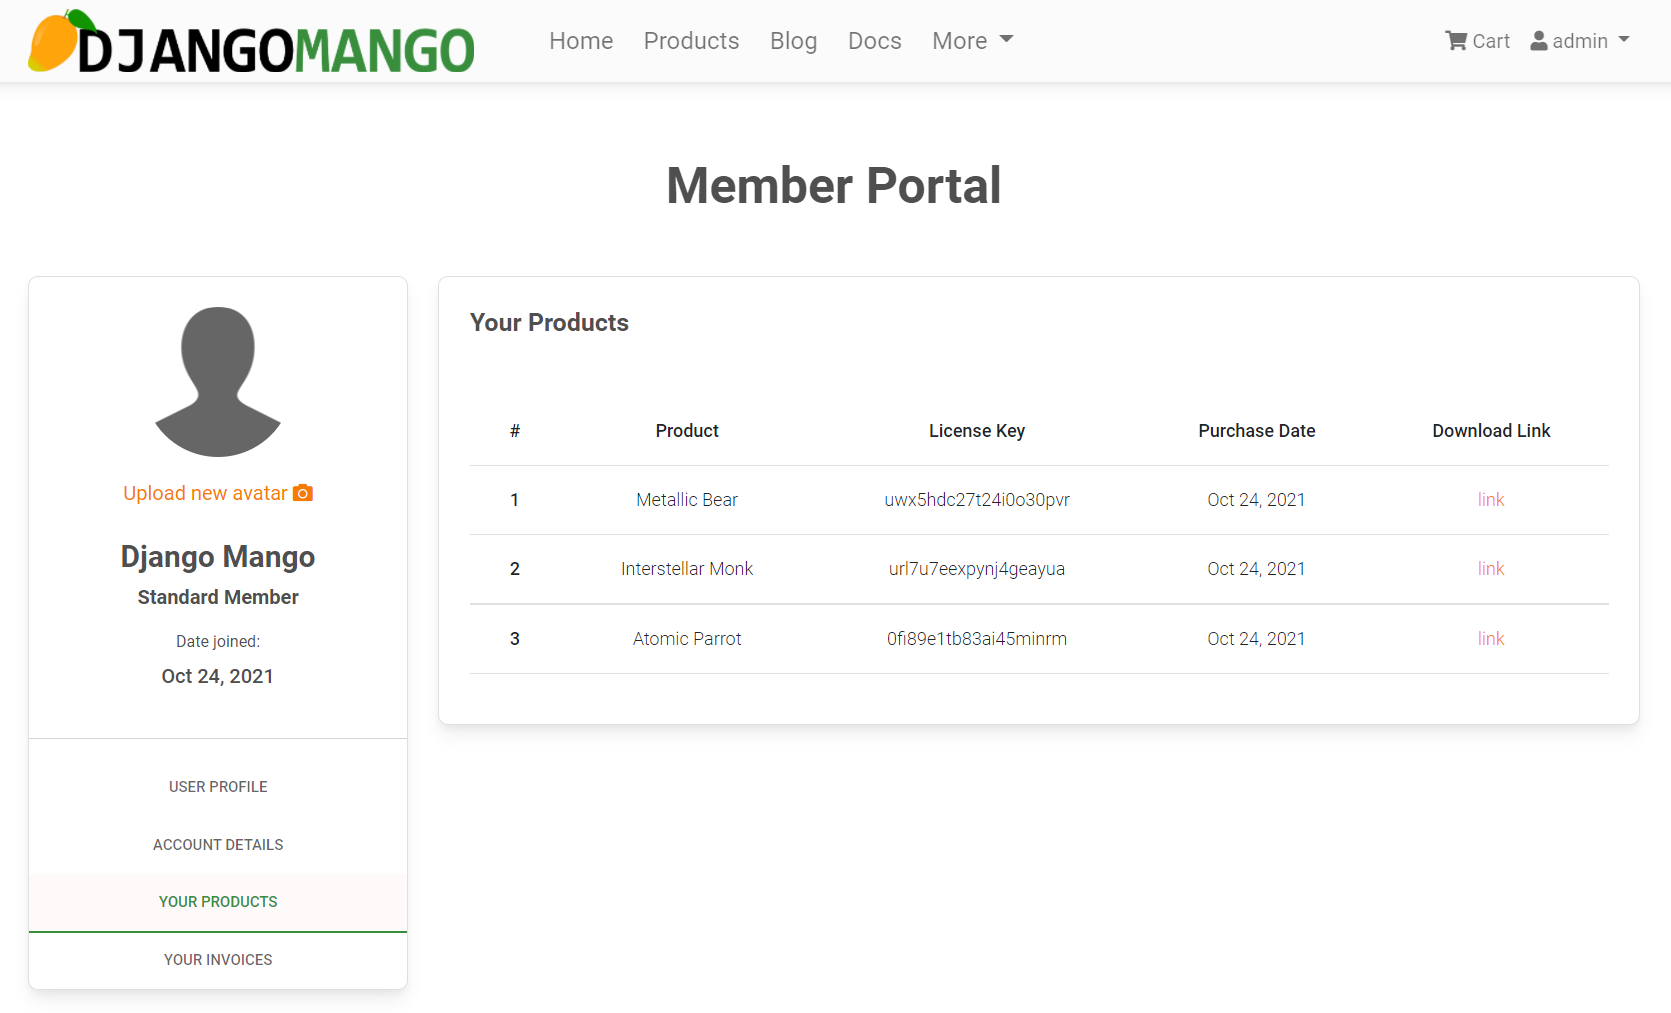Click the Product column header
The width and height of the screenshot is (1671, 1013).
(x=687, y=431)
